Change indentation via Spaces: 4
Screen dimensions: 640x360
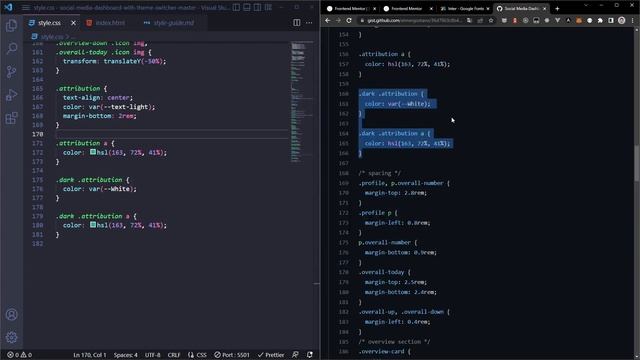pyautogui.click(x=125, y=355)
